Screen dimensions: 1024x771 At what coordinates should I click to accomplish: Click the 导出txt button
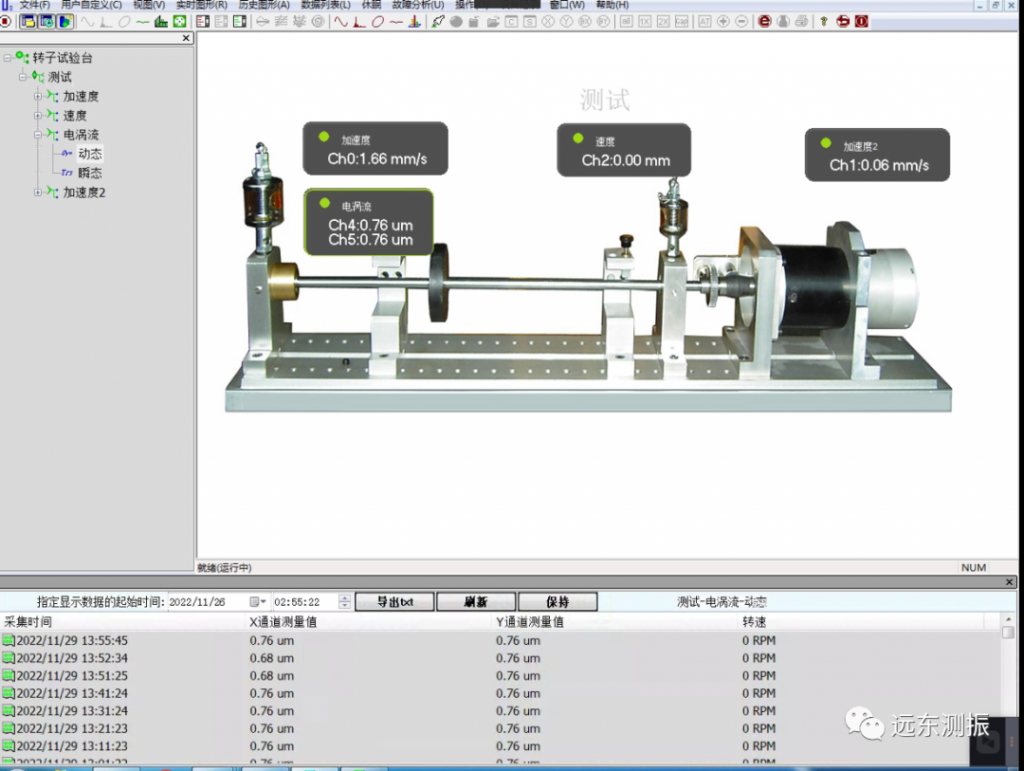coord(394,602)
